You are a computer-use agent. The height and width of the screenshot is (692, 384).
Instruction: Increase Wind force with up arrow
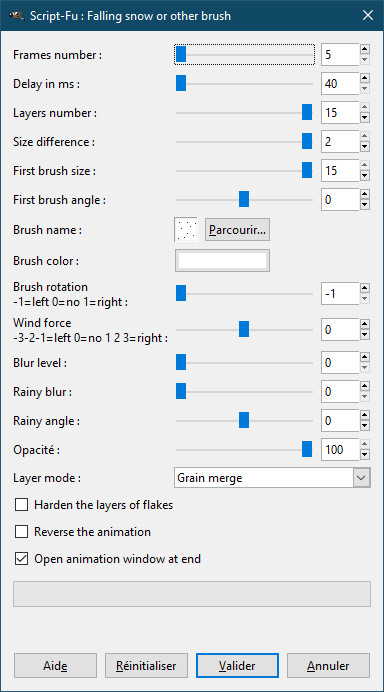point(365,324)
